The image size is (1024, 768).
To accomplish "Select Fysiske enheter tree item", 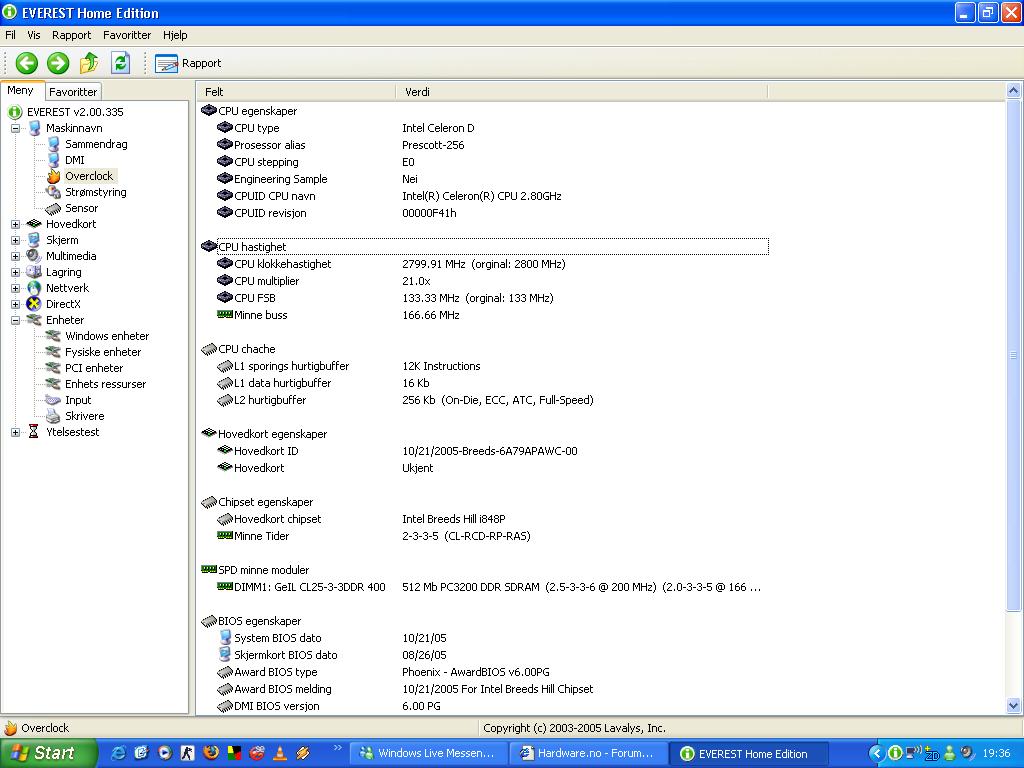I will point(103,352).
